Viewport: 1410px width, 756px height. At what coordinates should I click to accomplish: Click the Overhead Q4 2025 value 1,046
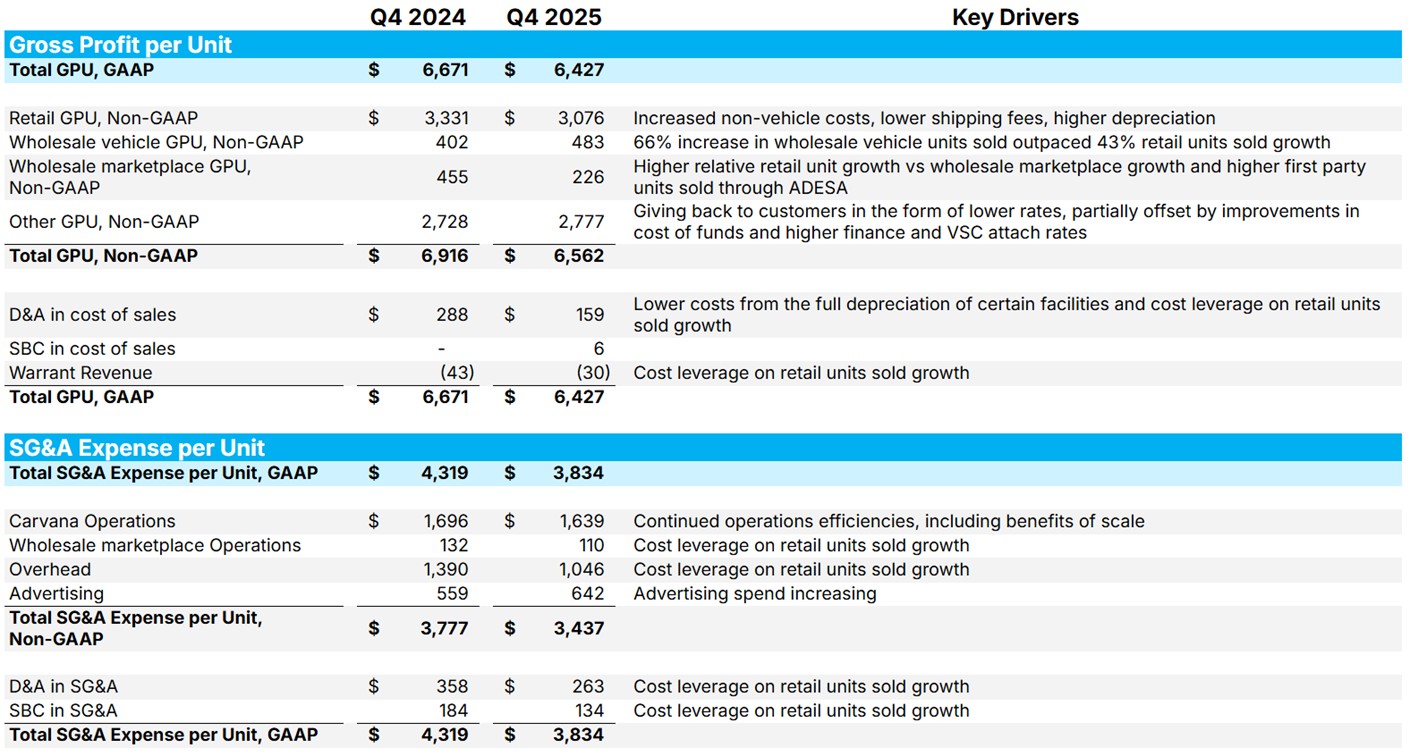coord(581,570)
